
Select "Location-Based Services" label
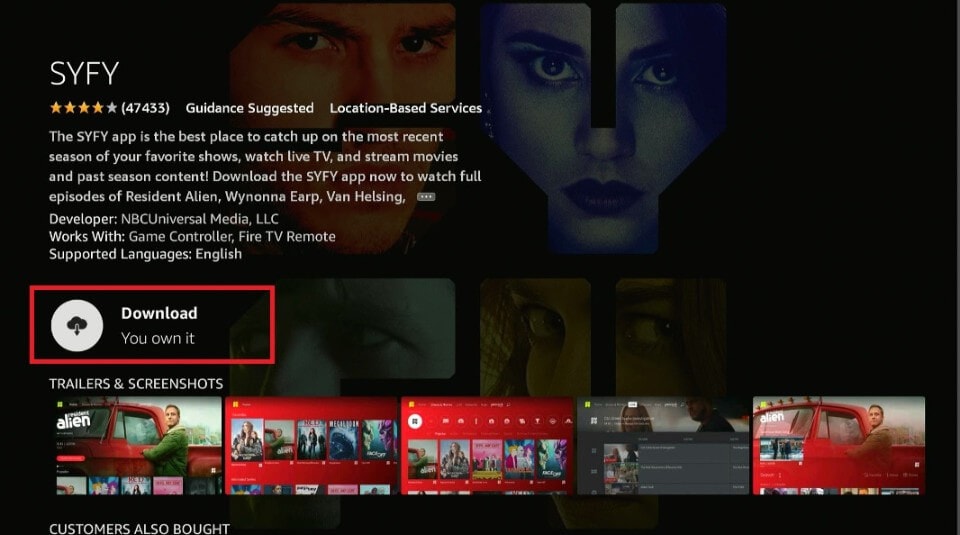point(406,108)
